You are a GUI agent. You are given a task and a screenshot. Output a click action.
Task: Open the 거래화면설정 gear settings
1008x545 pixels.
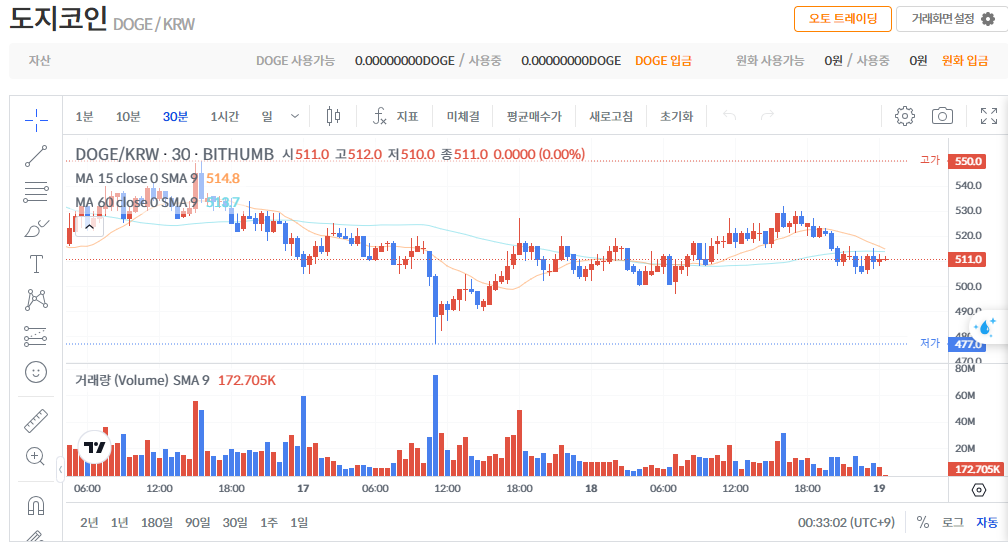(x=952, y=19)
